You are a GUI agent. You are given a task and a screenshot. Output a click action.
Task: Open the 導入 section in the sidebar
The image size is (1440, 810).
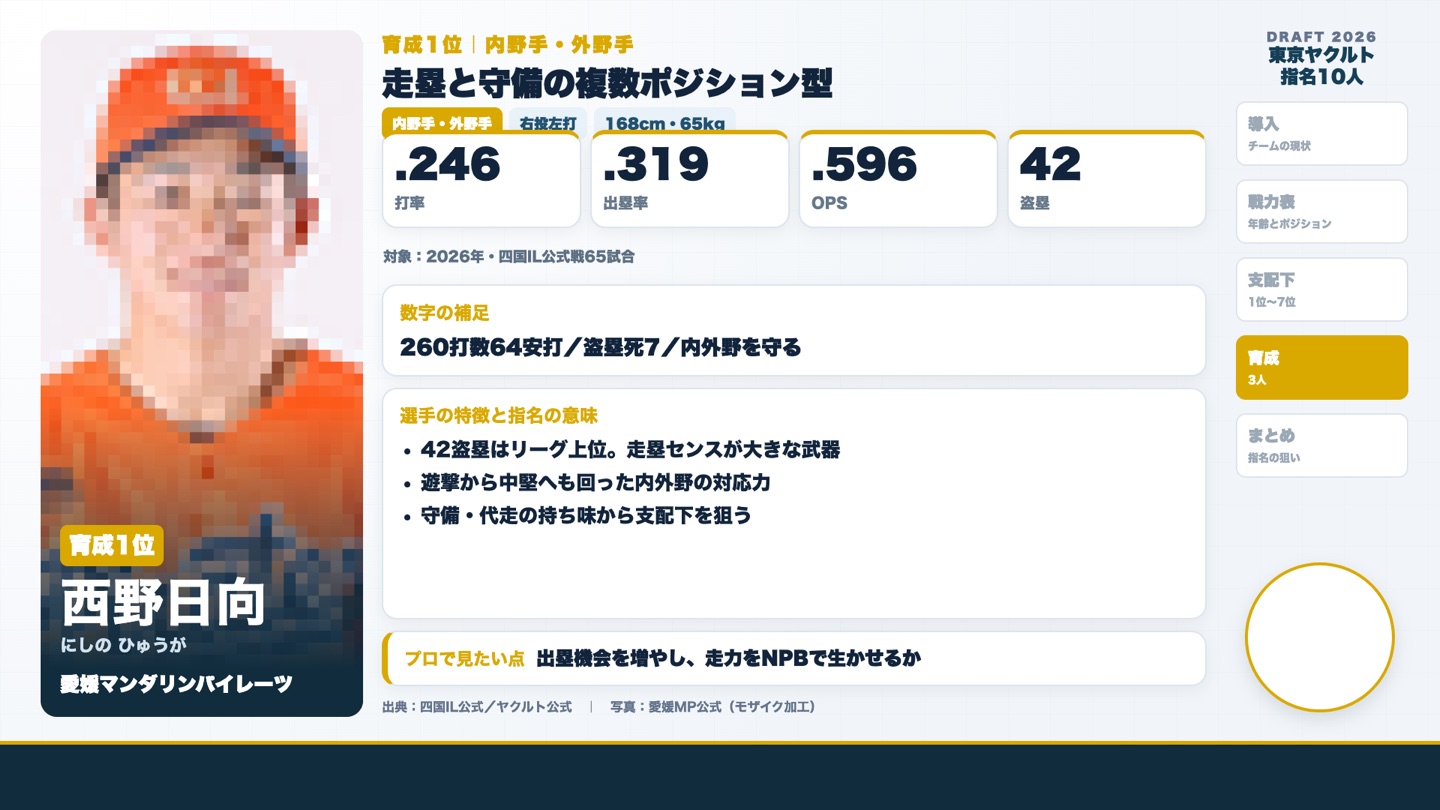point(1321,134)
